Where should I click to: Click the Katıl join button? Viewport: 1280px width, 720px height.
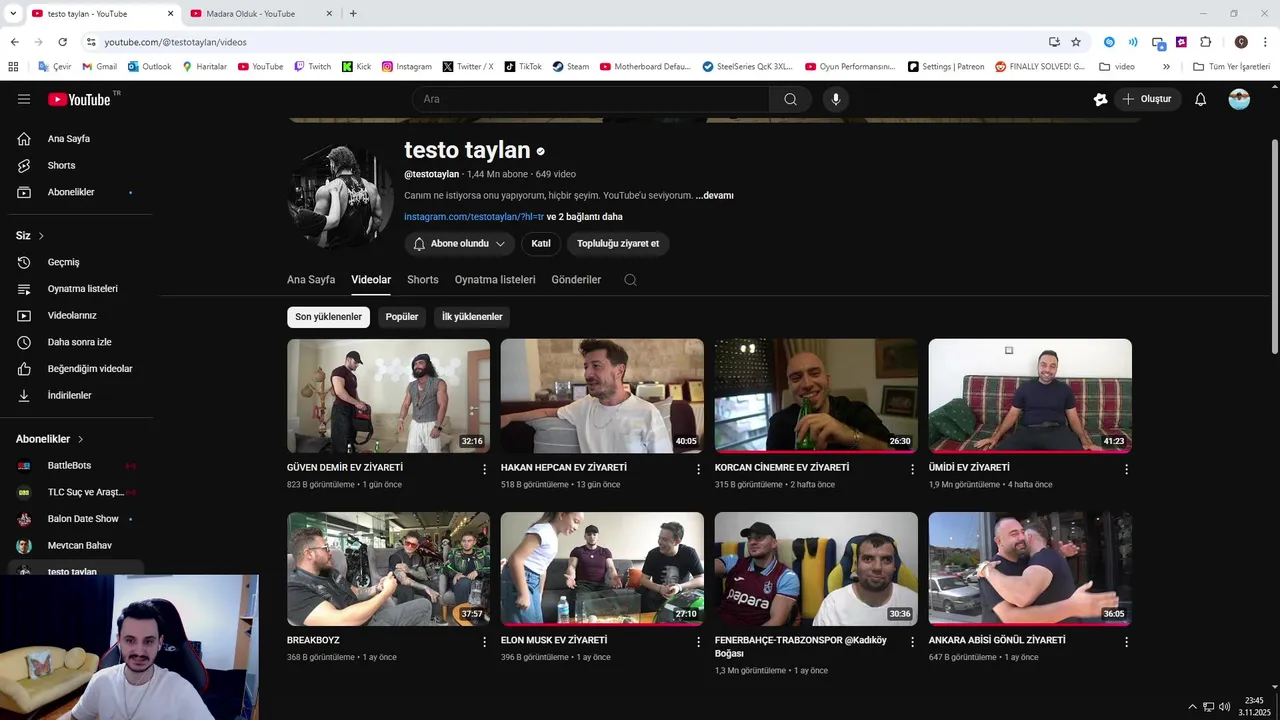point(541,244)
